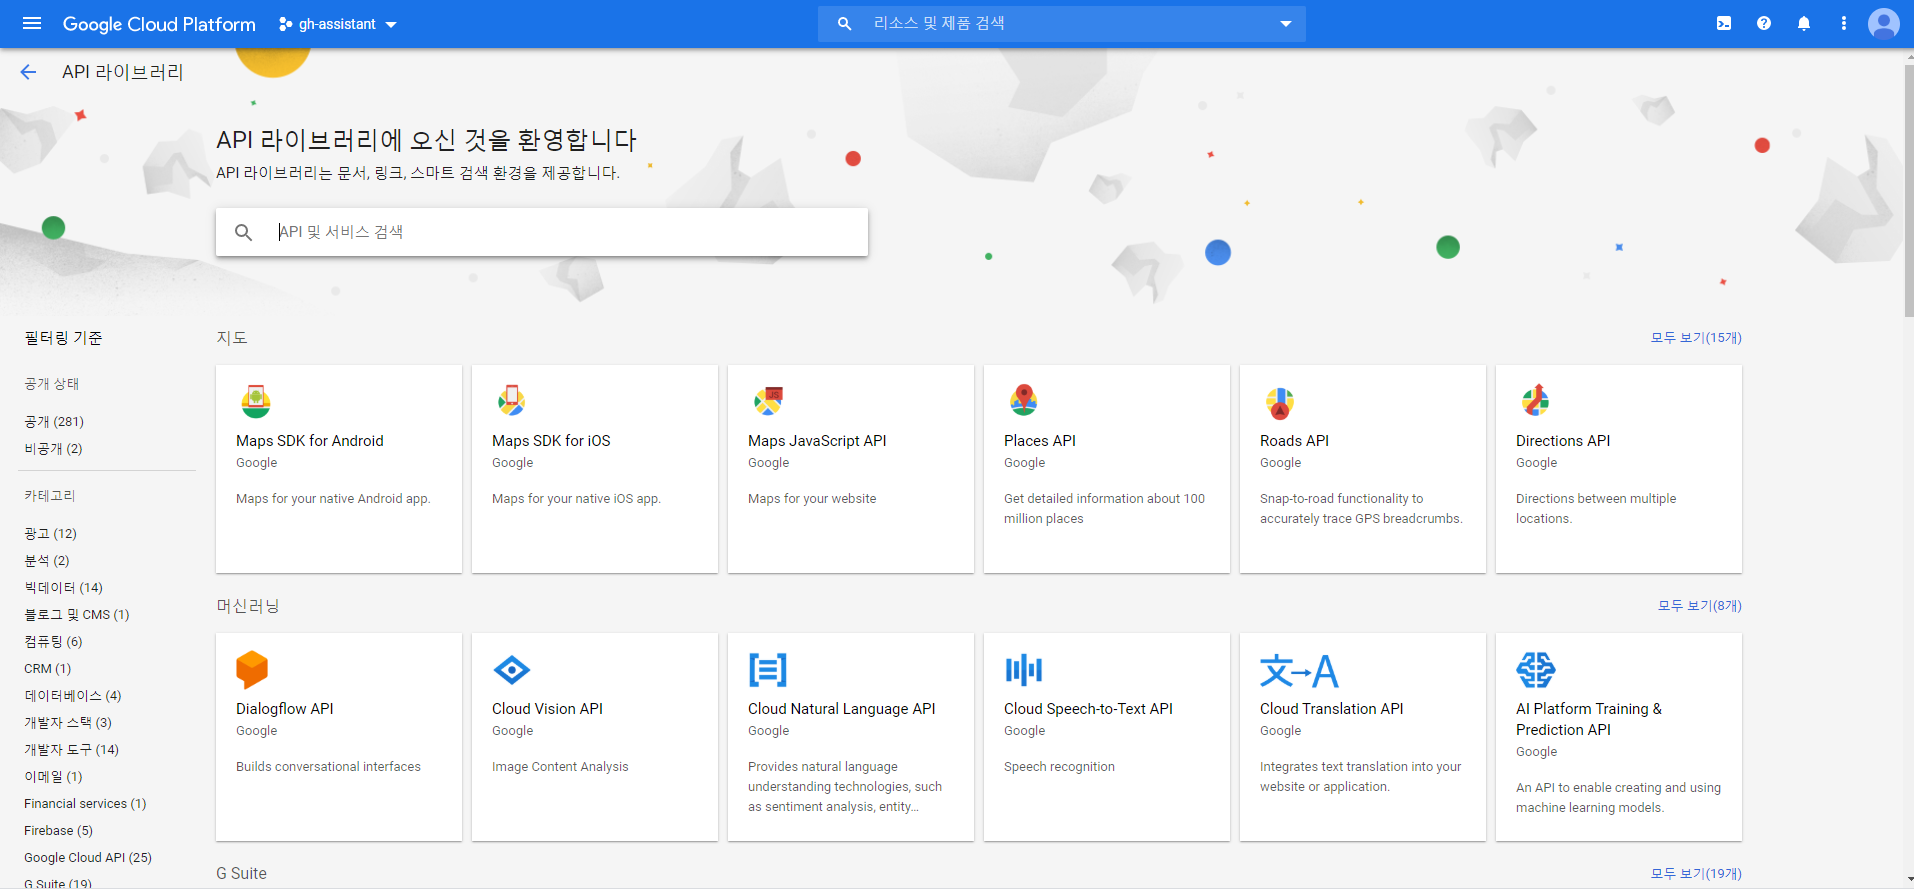The image size is (1914, 894).
Task: Open the user account avatar
Action: [1884, 23]
